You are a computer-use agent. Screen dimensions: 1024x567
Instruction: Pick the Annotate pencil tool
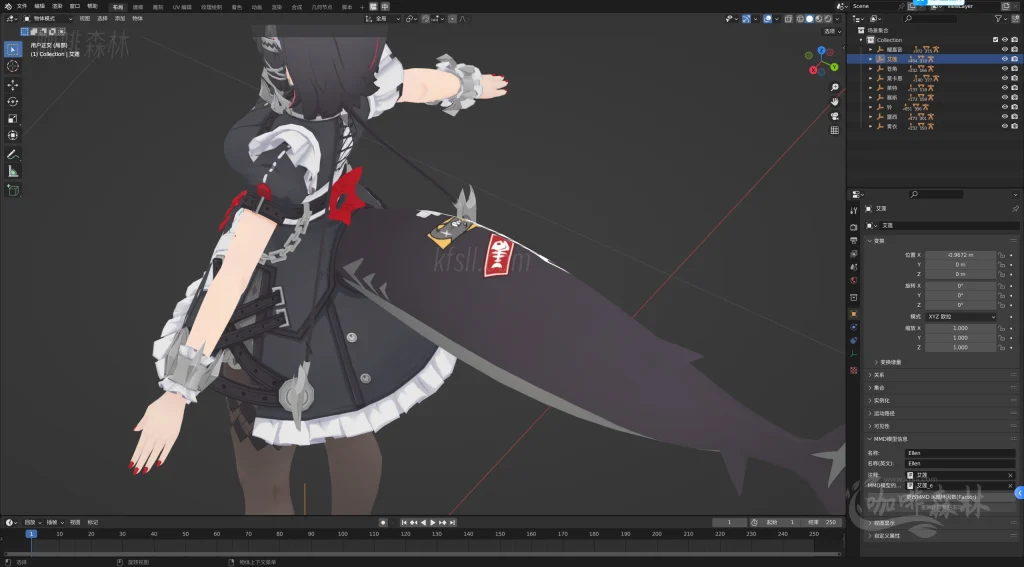[x=12, y=155]
